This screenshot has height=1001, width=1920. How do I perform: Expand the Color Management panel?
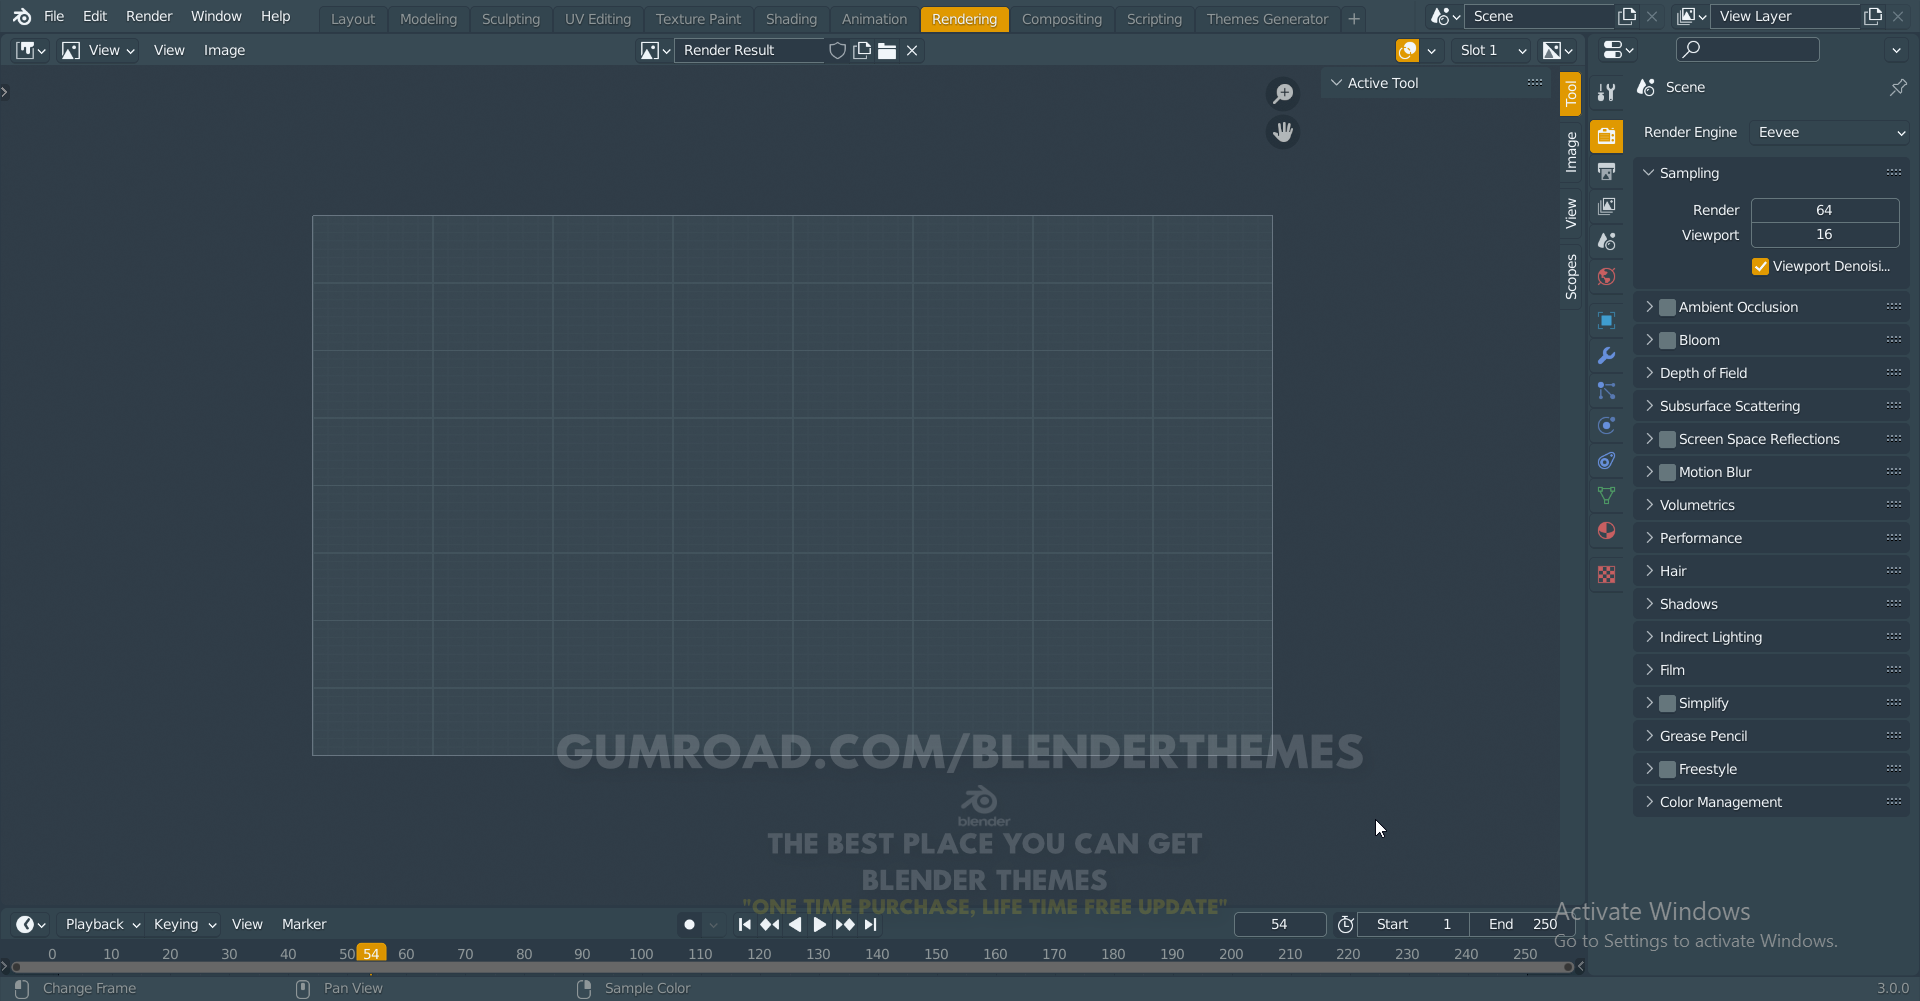[x=1649, y=802]
